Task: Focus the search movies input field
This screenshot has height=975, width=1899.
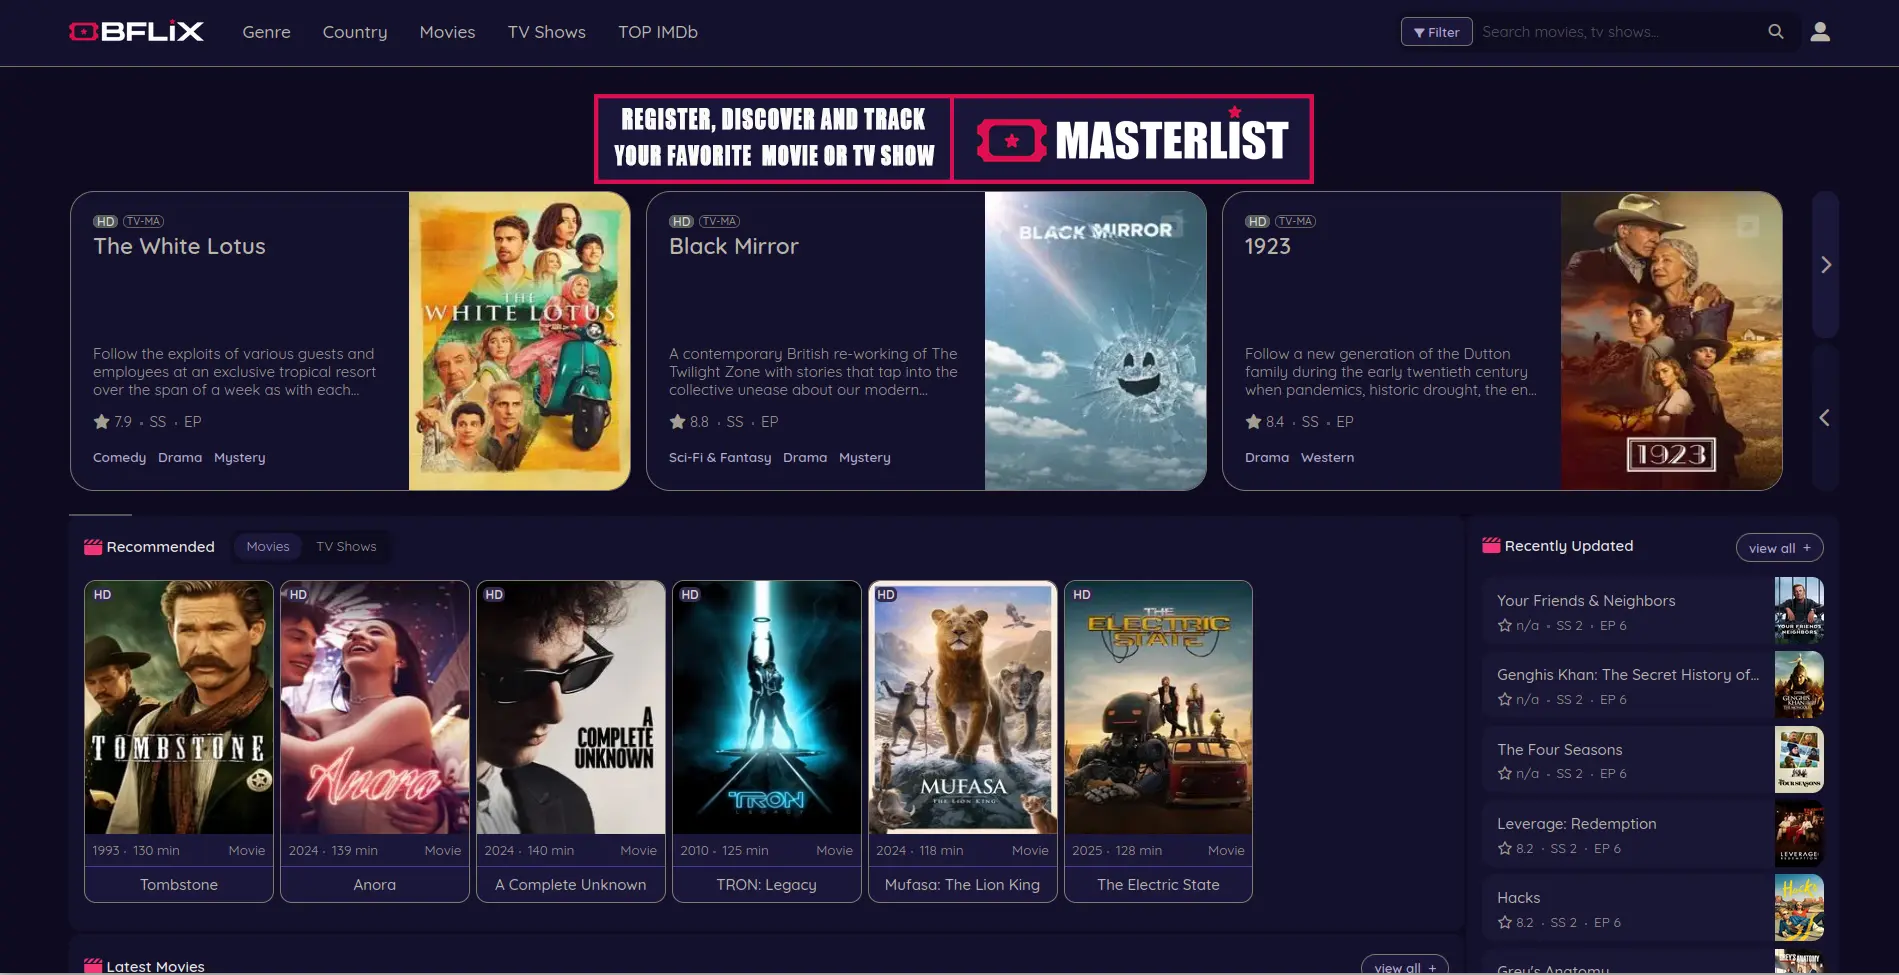Action: pyautogui.click(x=1618, y=32)
